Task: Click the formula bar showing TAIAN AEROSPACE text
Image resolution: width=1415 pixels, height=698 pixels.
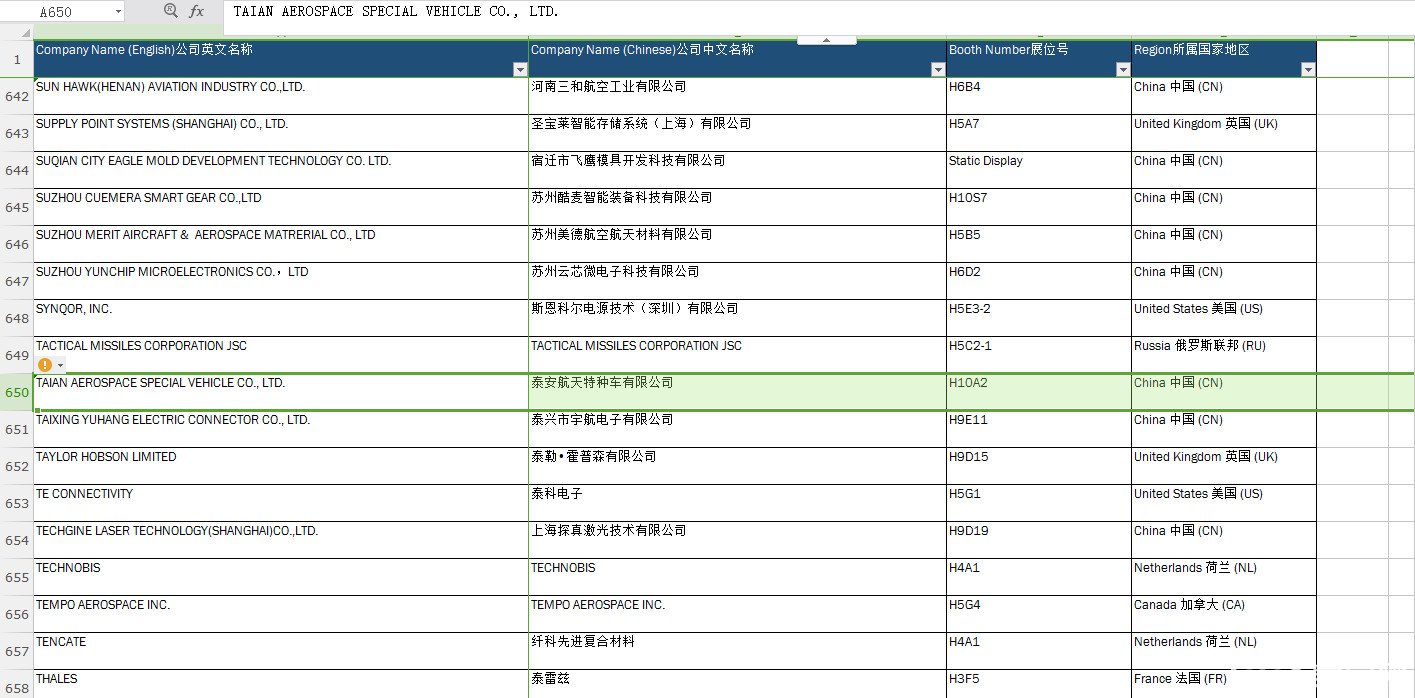Action: tap(820, 12)
